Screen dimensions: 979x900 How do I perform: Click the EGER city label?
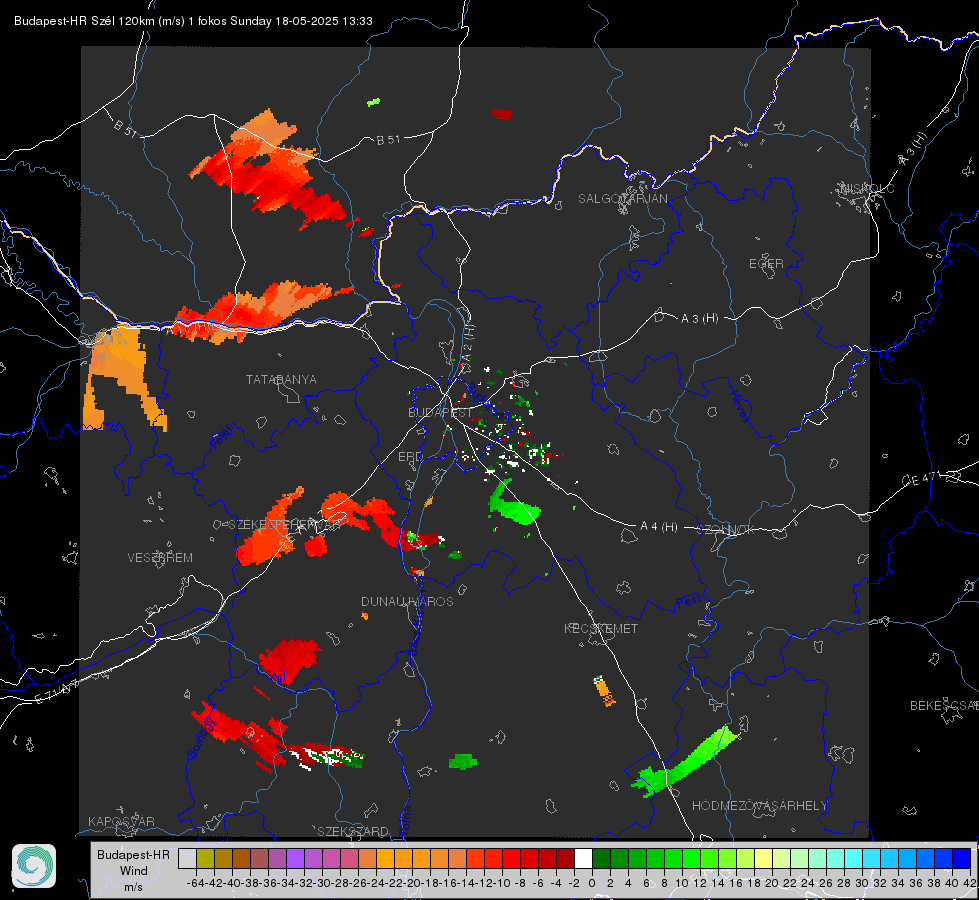766,264
